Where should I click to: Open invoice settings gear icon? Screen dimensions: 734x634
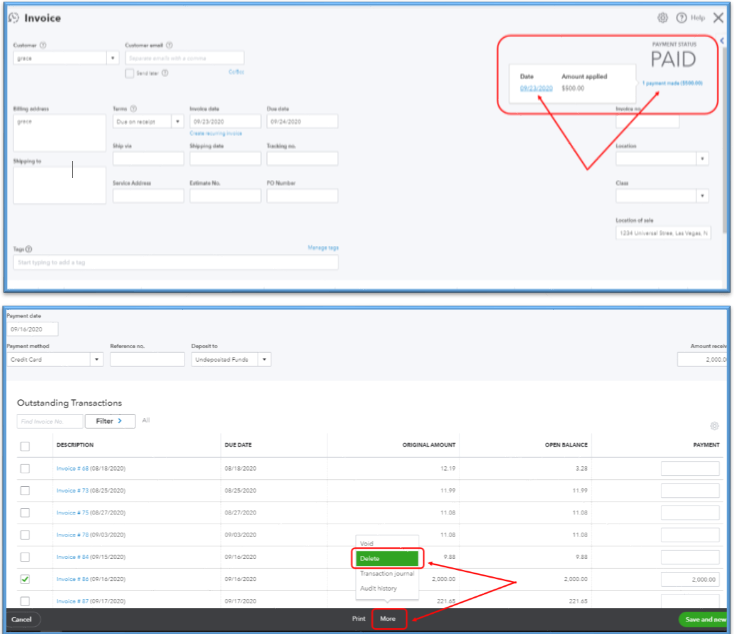pos(662,18)
